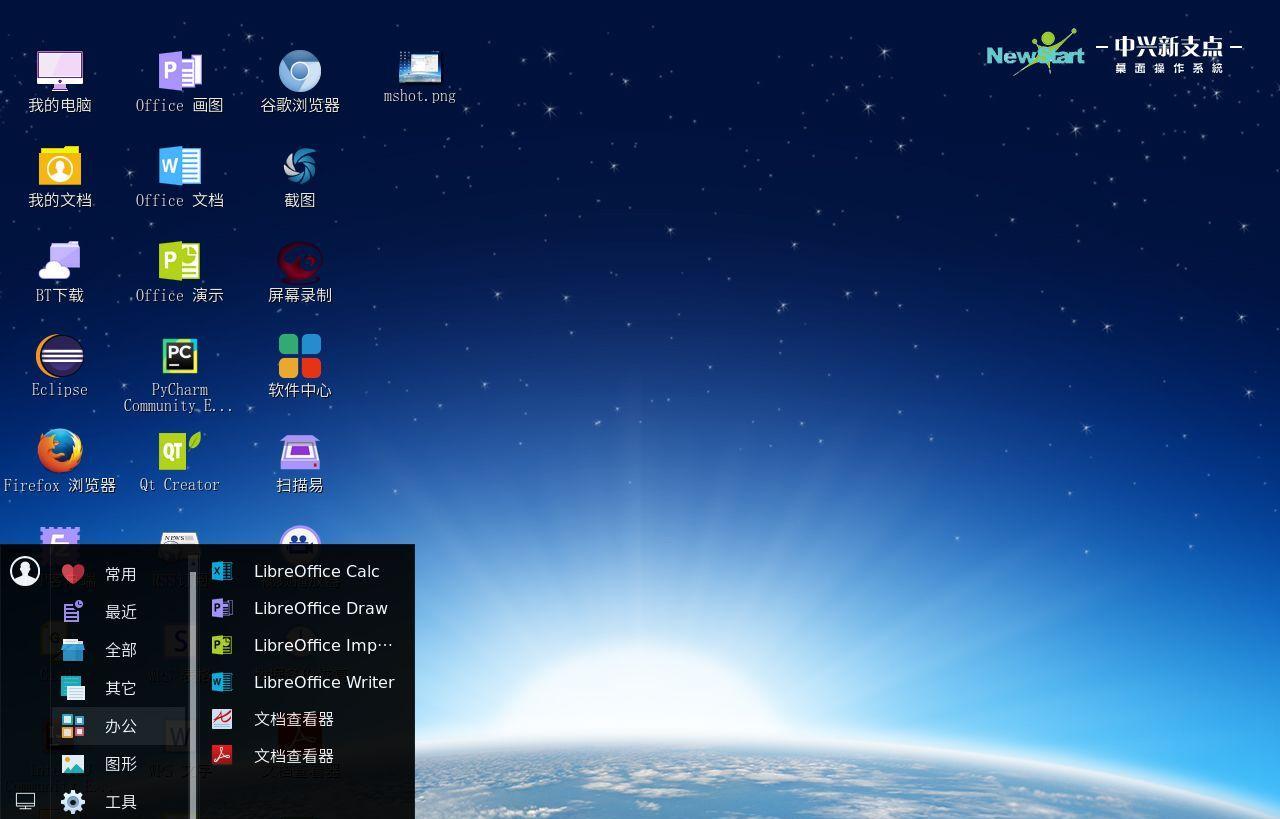
Task: Open the Office 演示 desktop shortcut
Action: tap(180, 272)
